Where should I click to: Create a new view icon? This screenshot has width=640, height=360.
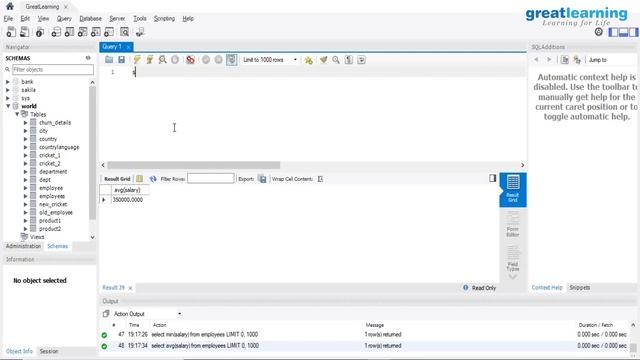[x=82, y=32]
